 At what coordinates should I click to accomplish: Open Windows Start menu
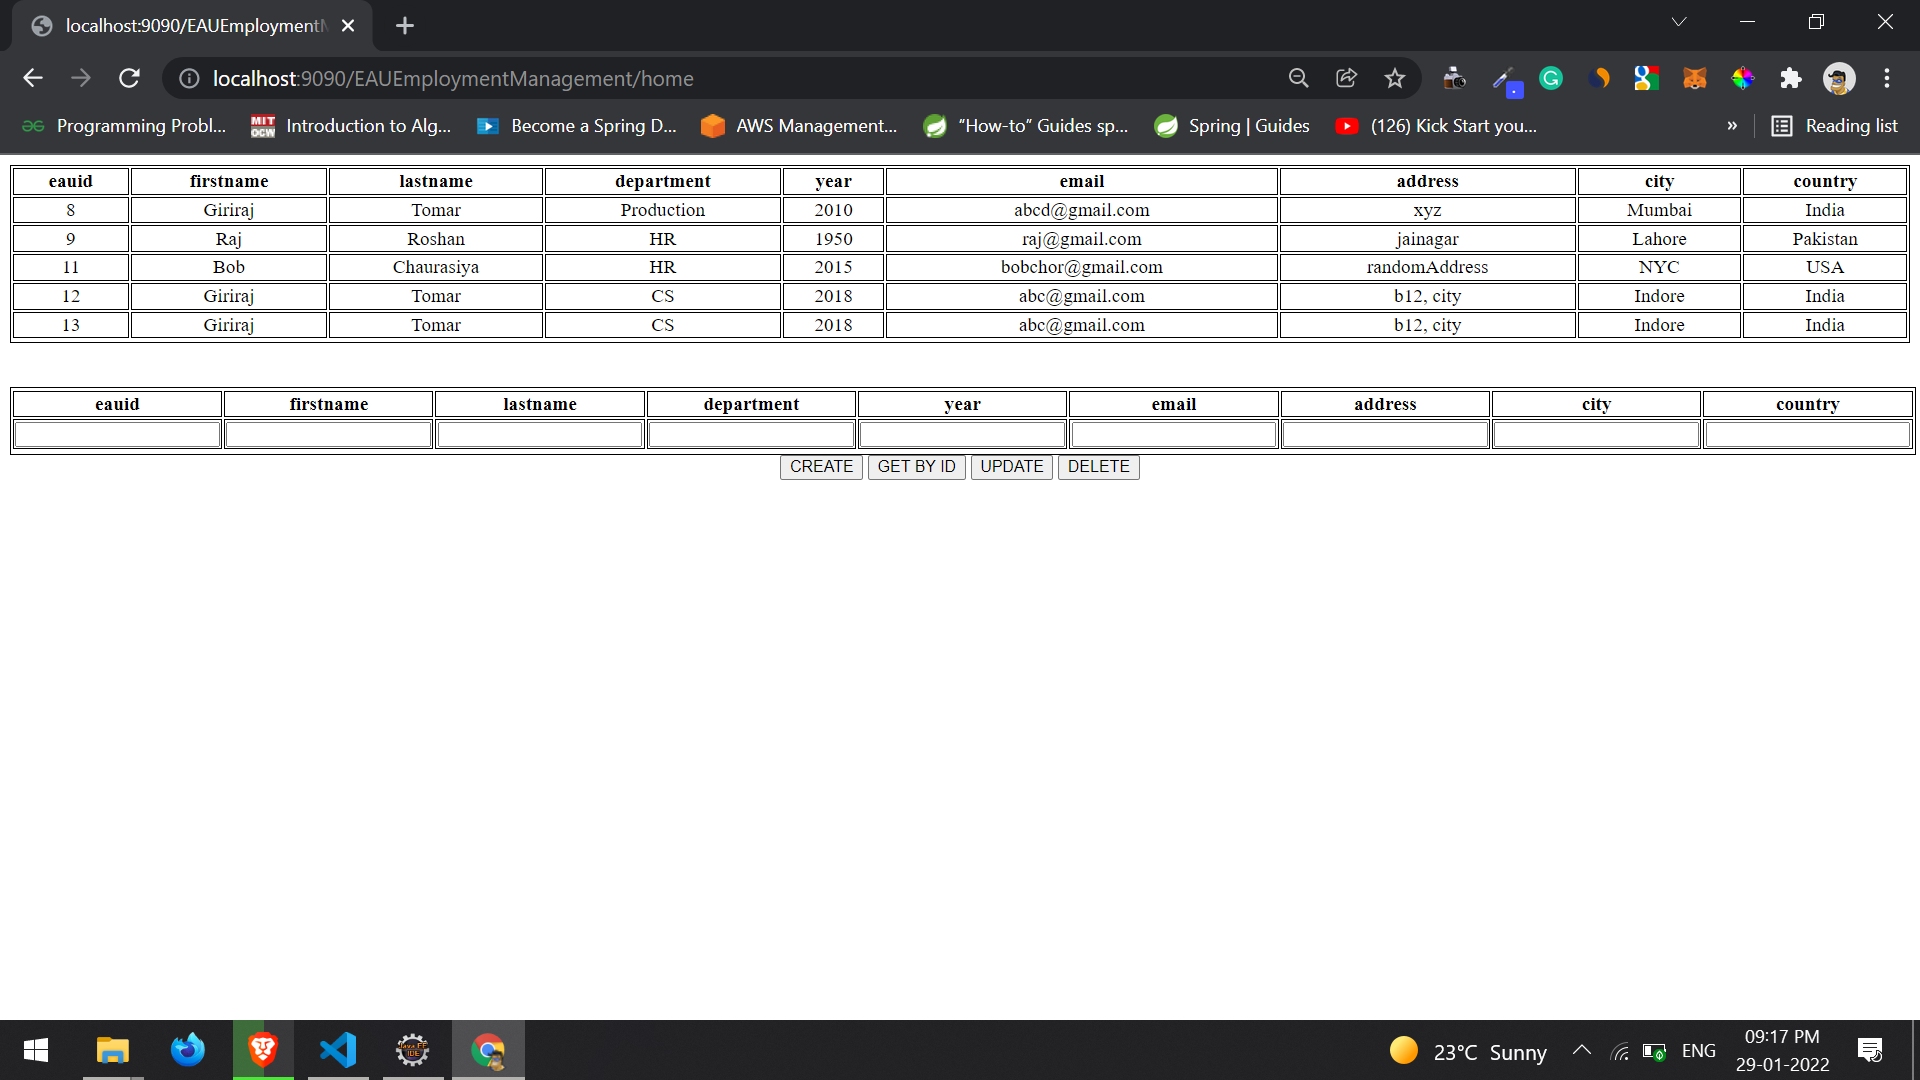[36, 1050]
